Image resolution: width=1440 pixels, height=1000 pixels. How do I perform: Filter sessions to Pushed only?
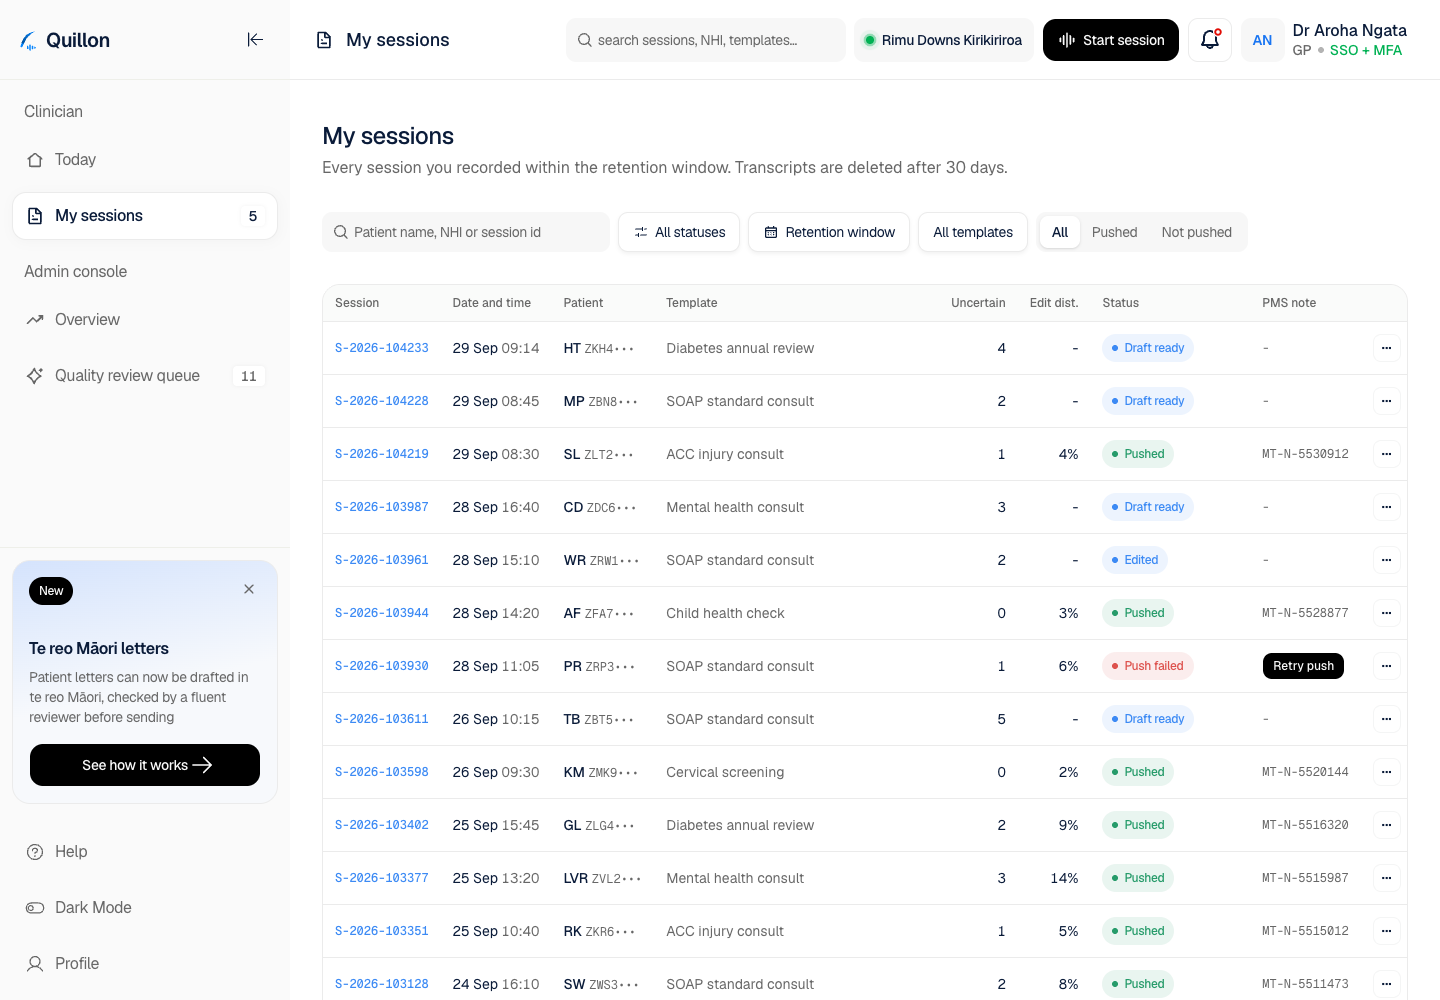coord(1114,232)
